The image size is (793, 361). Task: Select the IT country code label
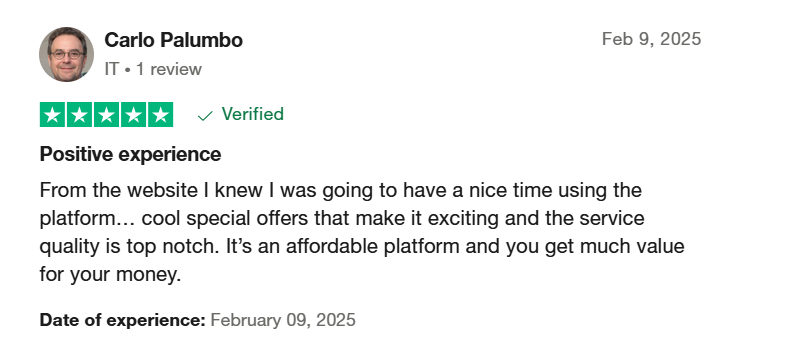pyautogui.click(x=111, y=69)
